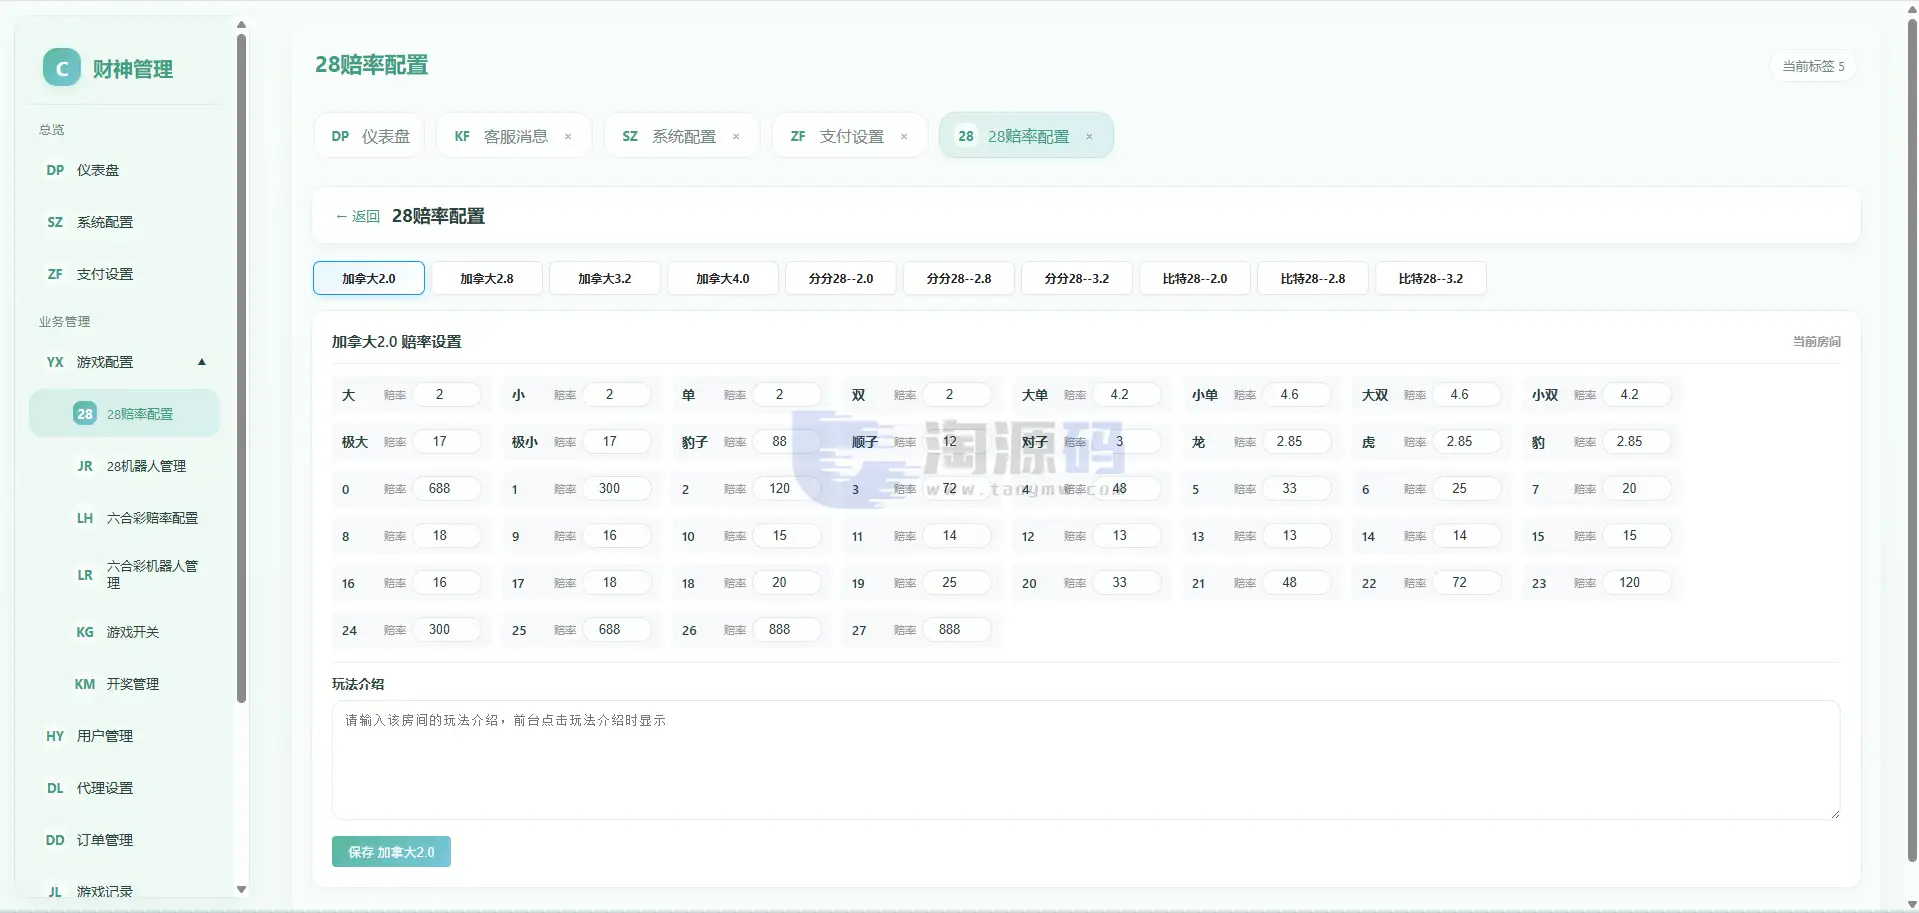Click the green C logo icon
Viewport: 1919px width, 913px height.
click(x=61, y=68)
